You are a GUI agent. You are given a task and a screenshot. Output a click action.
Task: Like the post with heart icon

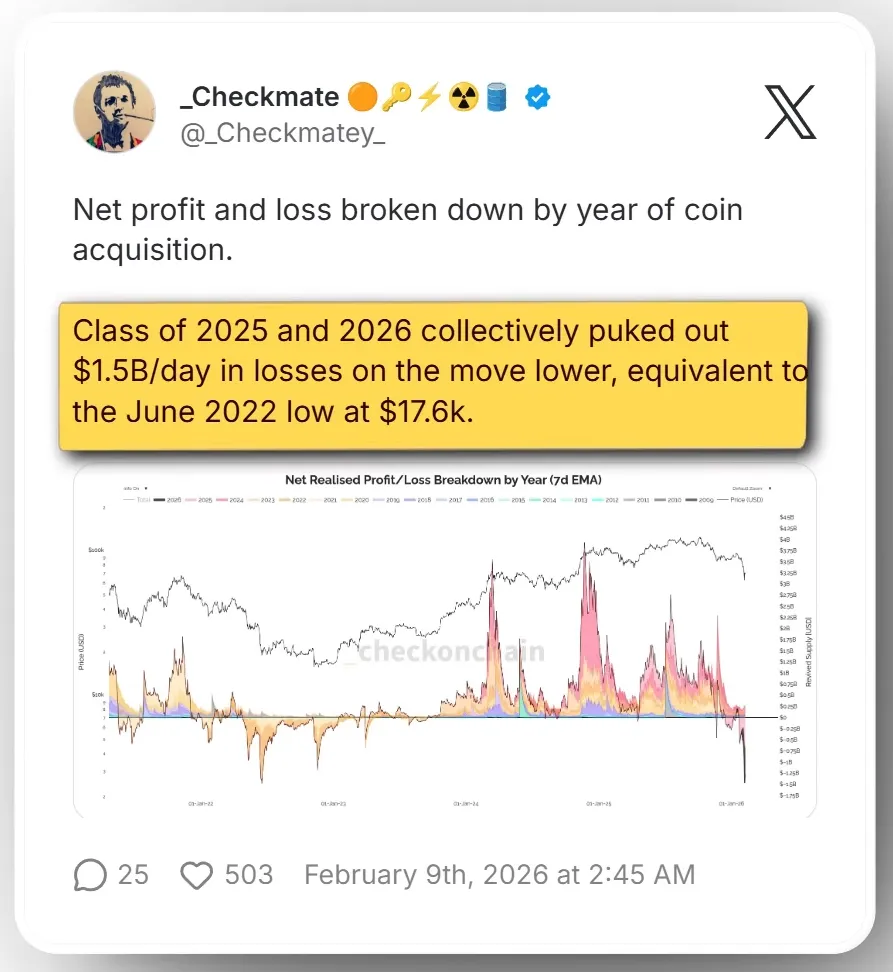click(197, 875)
